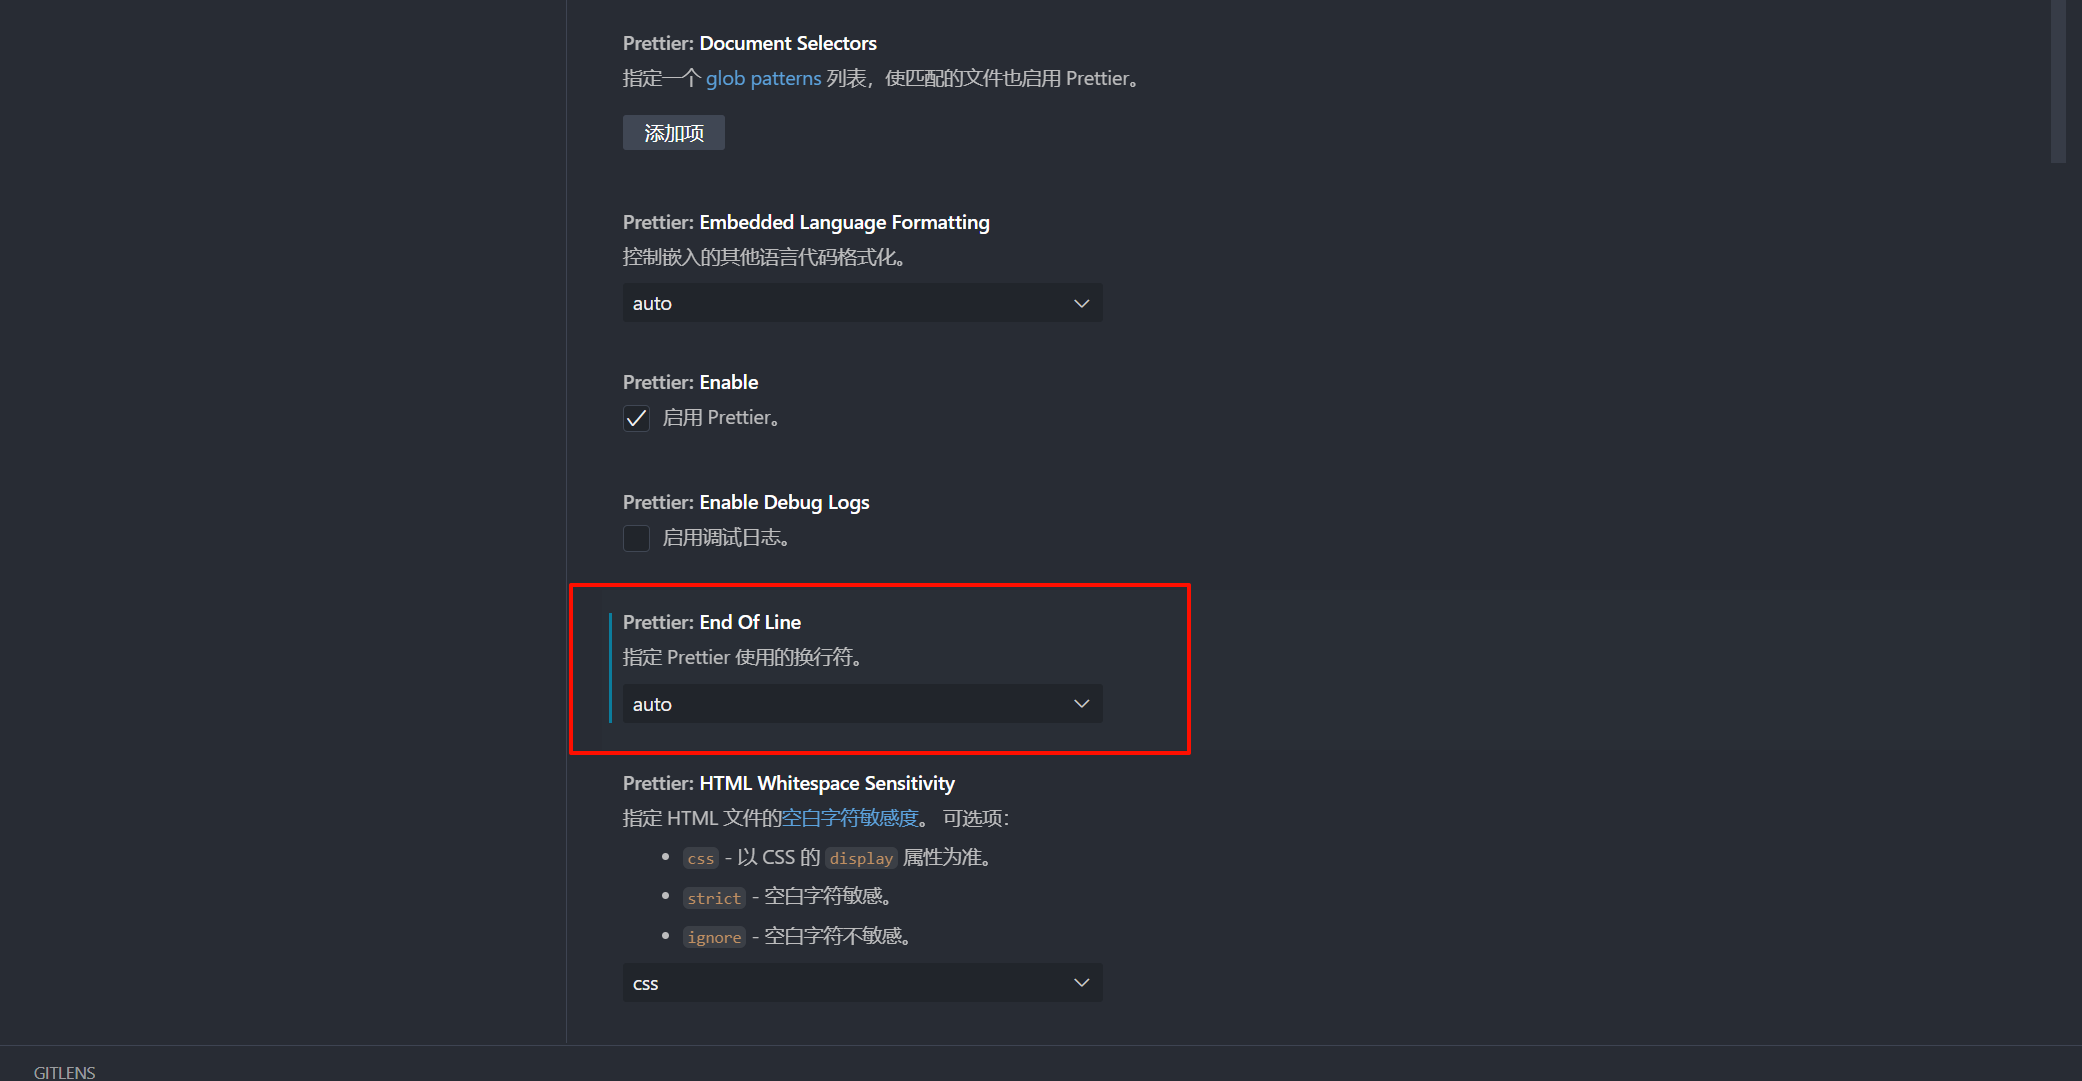Viewport: 2082px width, 1081px height.
Task: Click the 添加项 button
Action: point(673,133)
